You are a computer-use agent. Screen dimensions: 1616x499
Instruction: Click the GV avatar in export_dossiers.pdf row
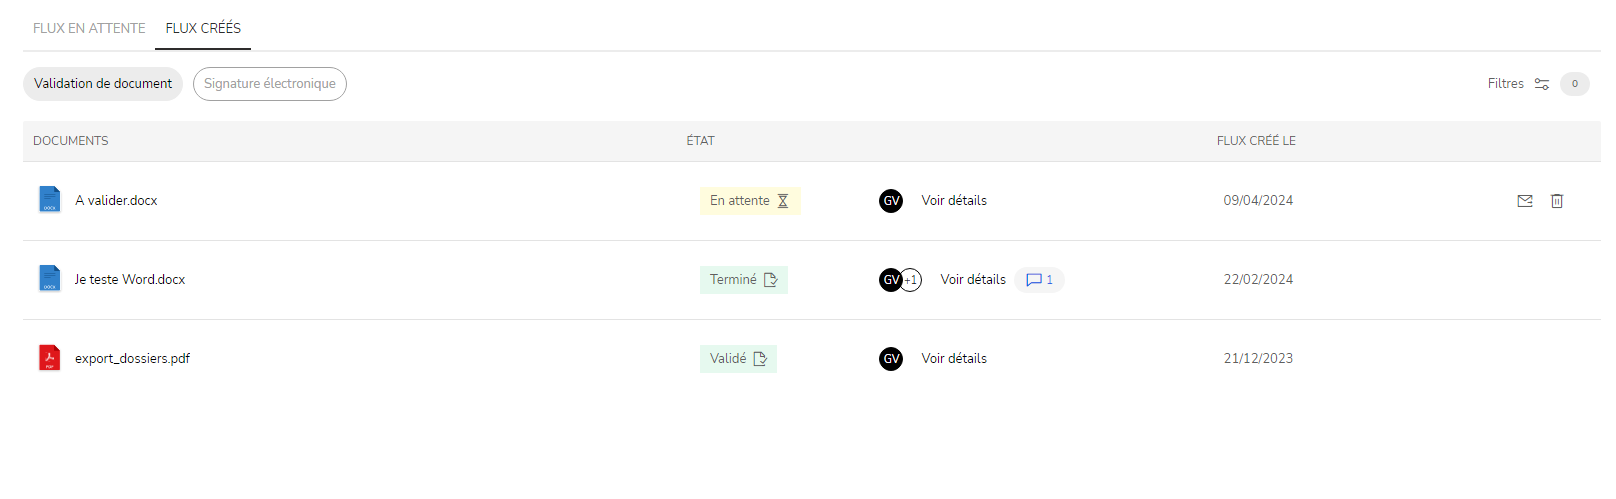coord(891,359)
